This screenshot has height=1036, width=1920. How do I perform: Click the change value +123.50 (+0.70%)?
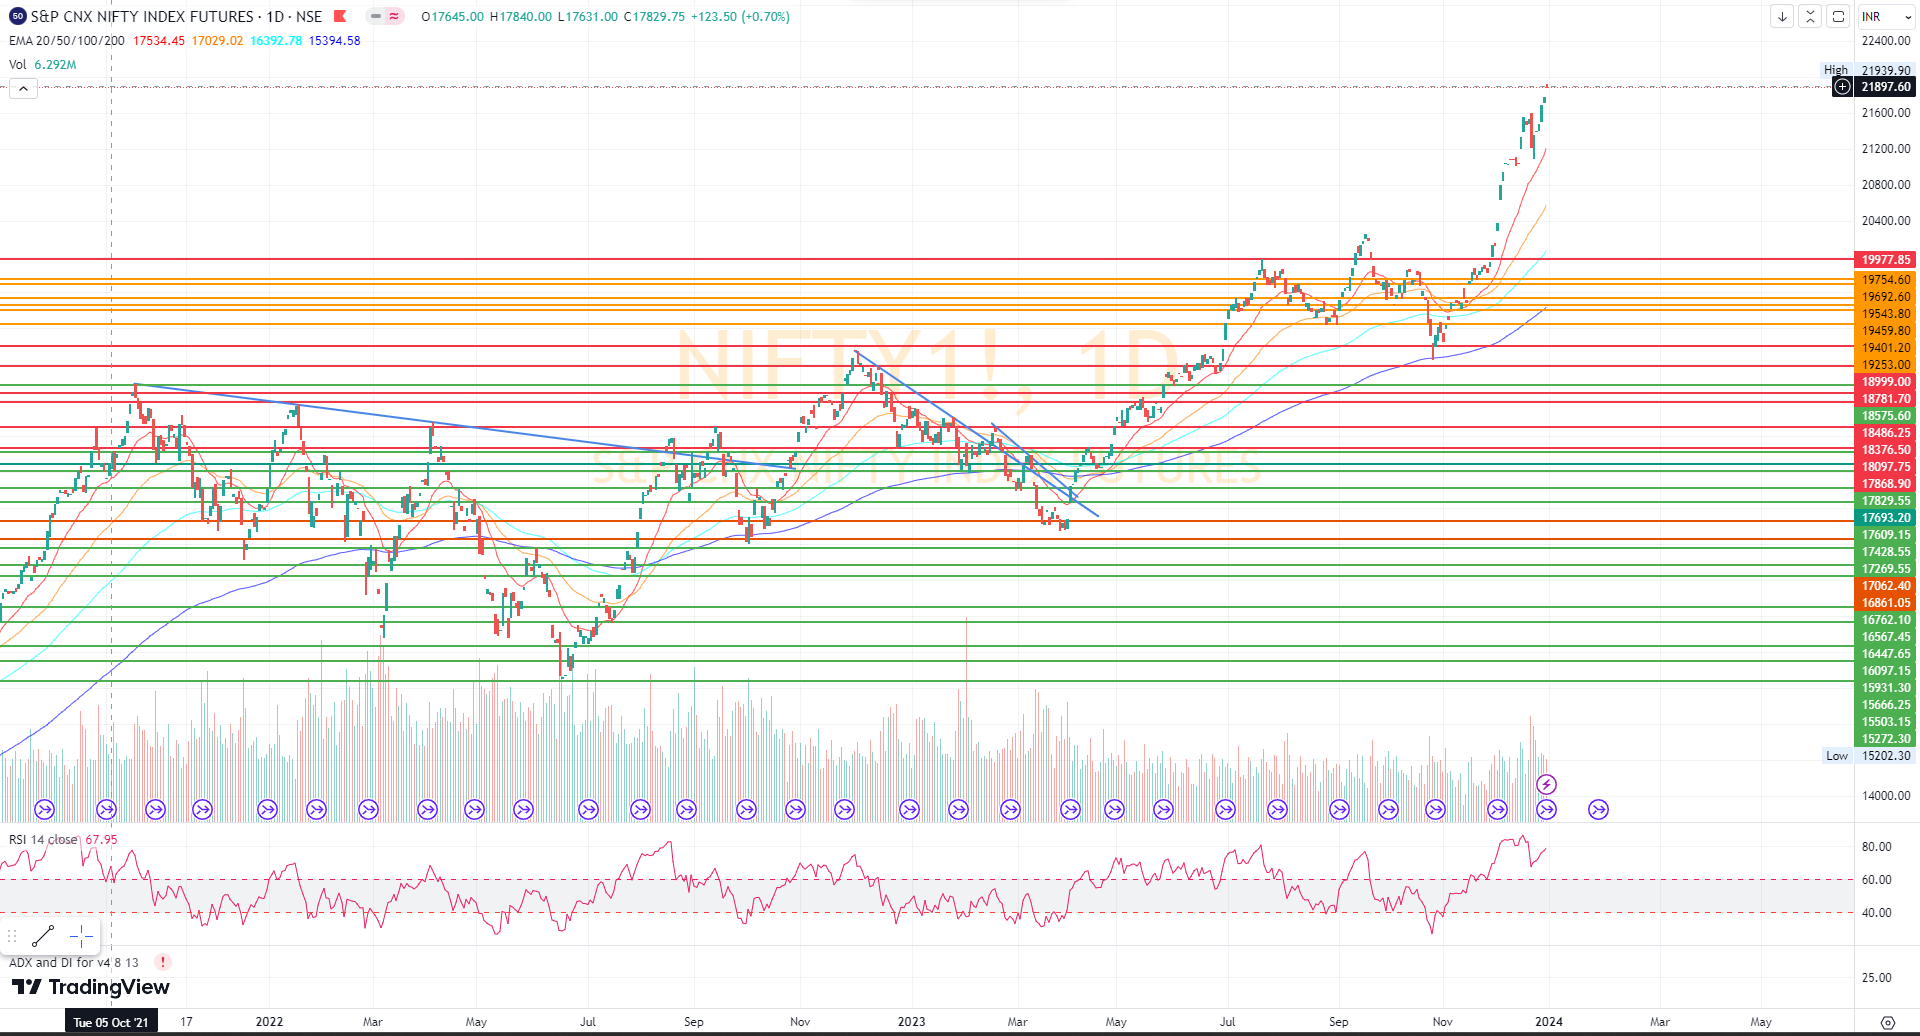(740, 16)
